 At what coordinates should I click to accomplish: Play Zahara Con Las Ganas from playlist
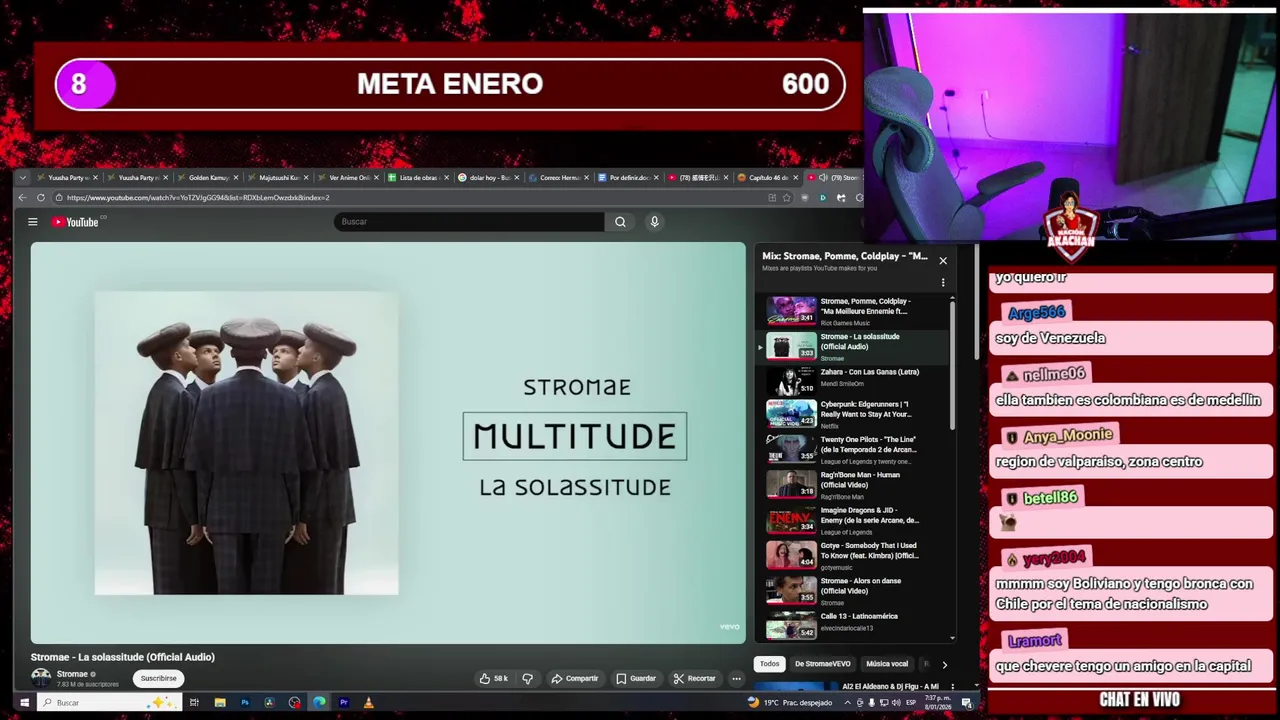pos(853,382)
